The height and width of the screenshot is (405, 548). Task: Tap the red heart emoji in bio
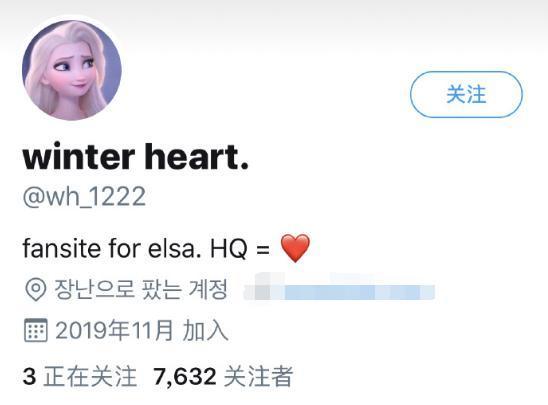click(x=295, y=248)
